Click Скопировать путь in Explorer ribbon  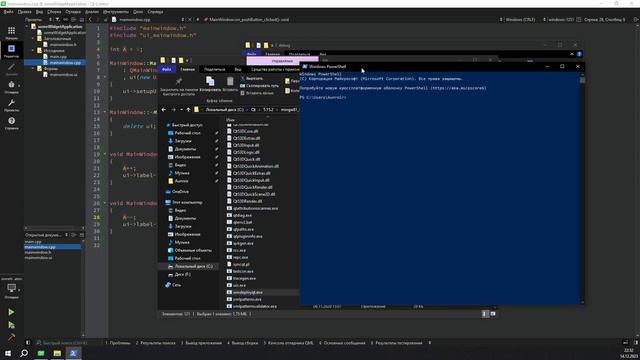(x=260, y=86)
